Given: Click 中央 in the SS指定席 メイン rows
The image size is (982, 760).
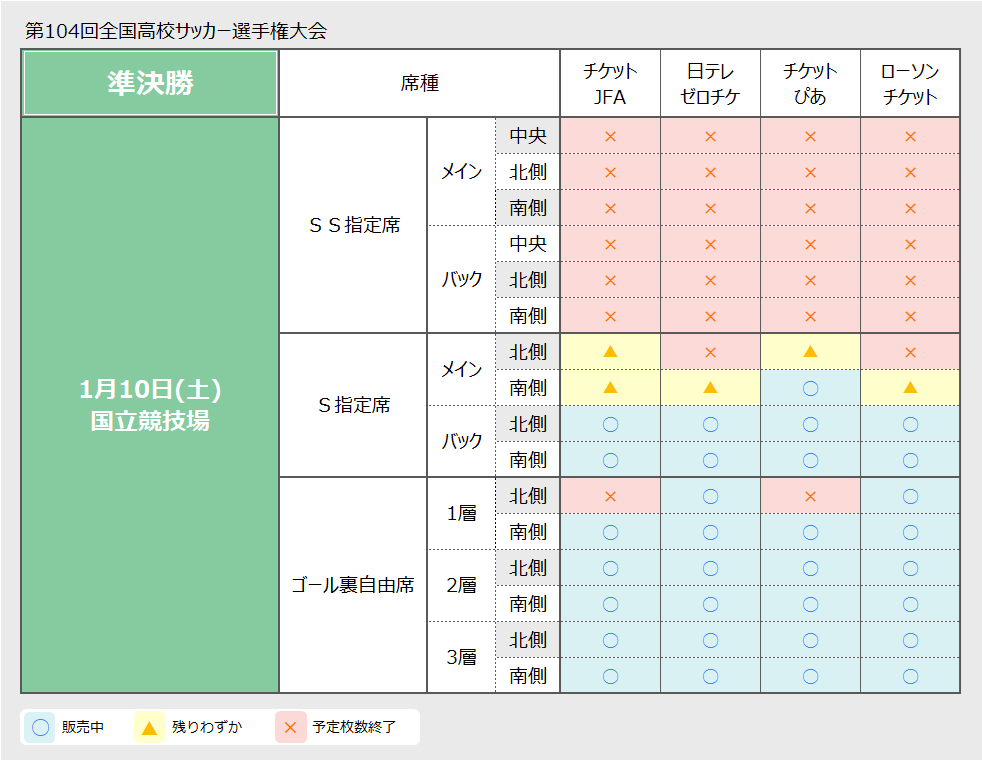Looking at the screenshot, I should [x=528, y=136].
